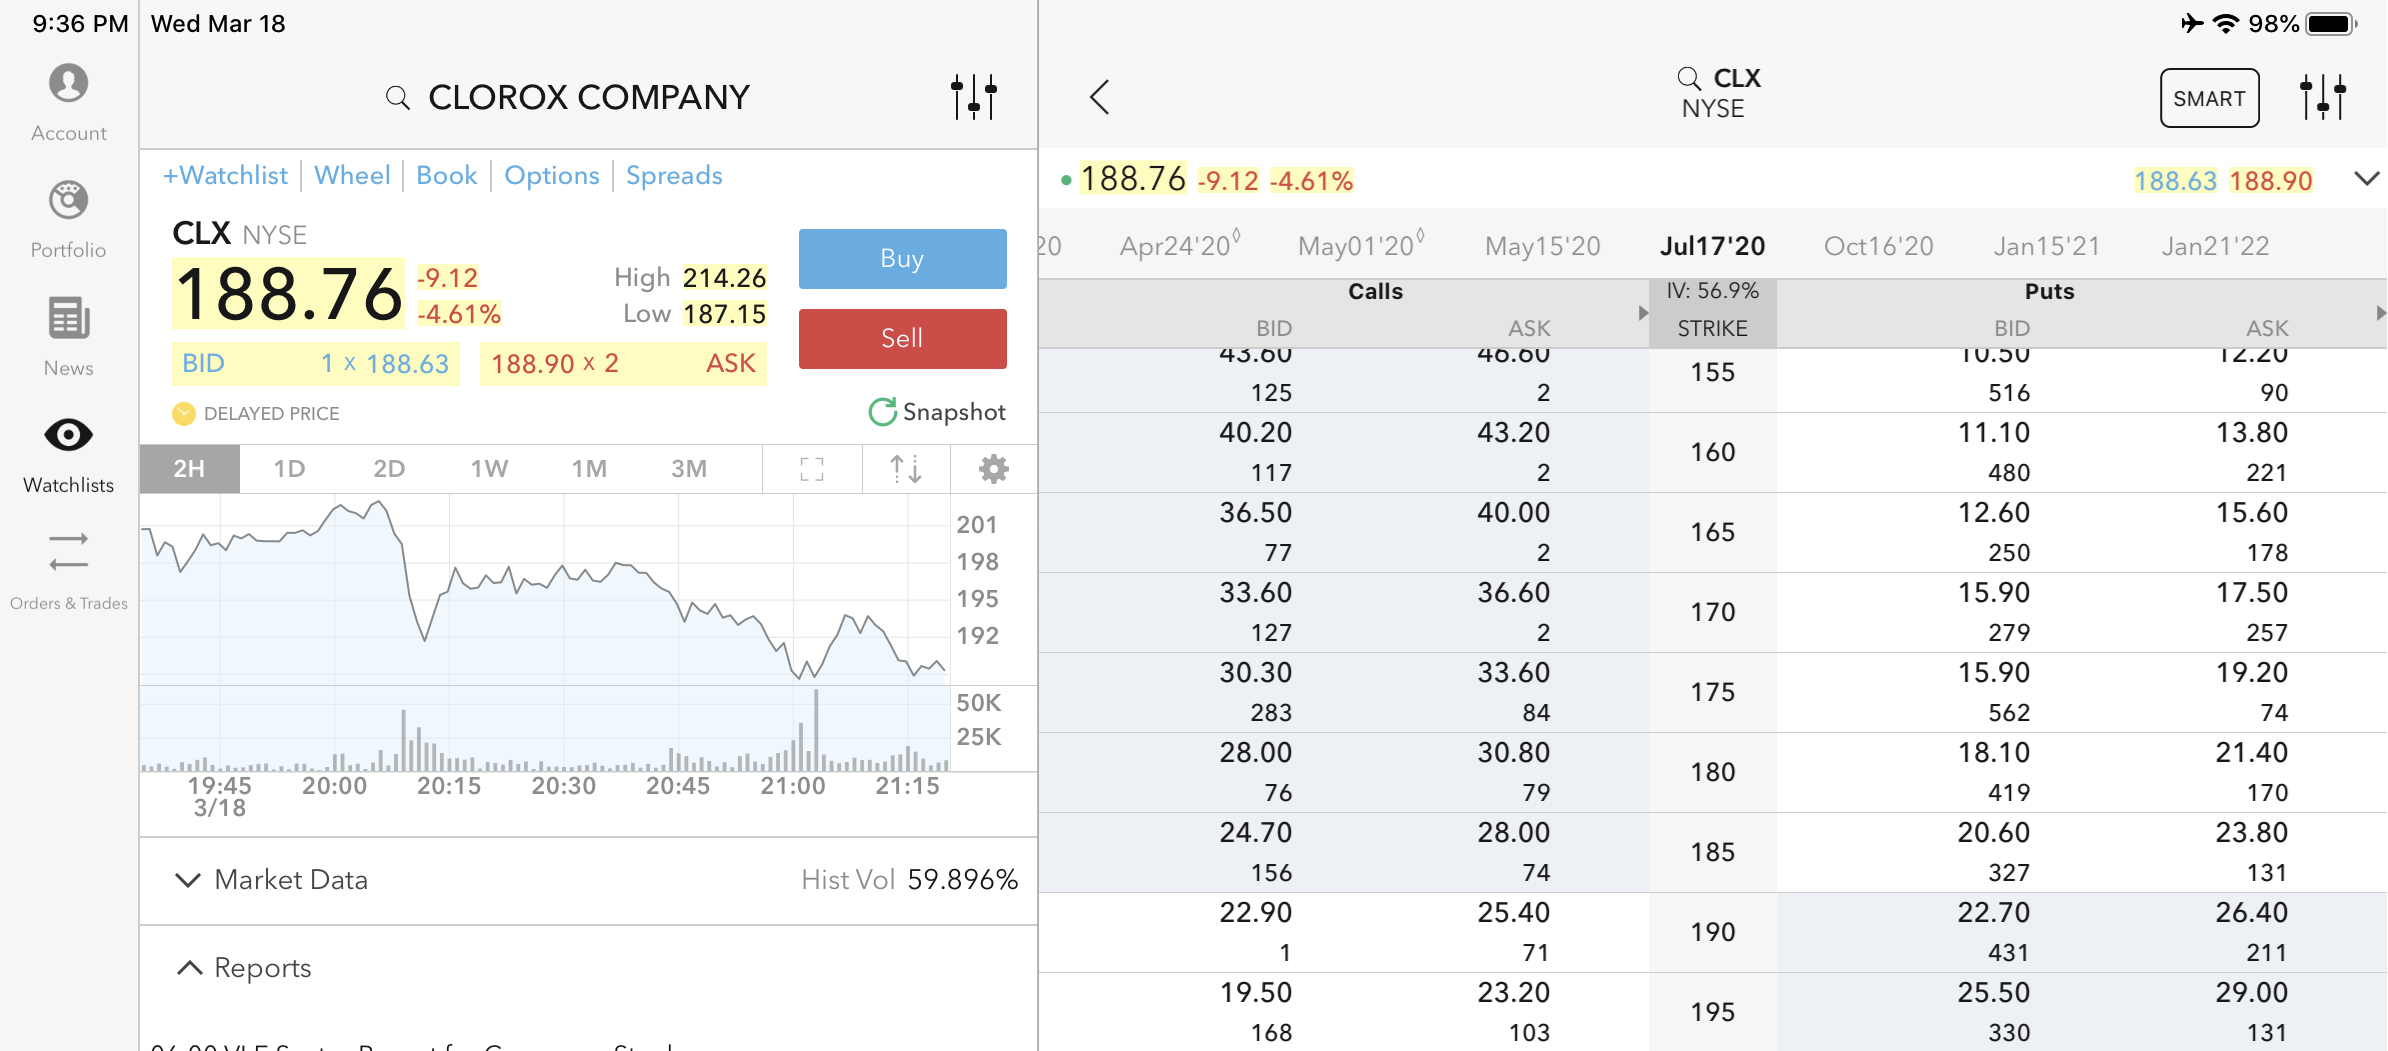Image resolution: width=2388 pixels, height=1051 pixels.
Task: Select the 2H chart timeframe
Action: click(x=189, y=469)
